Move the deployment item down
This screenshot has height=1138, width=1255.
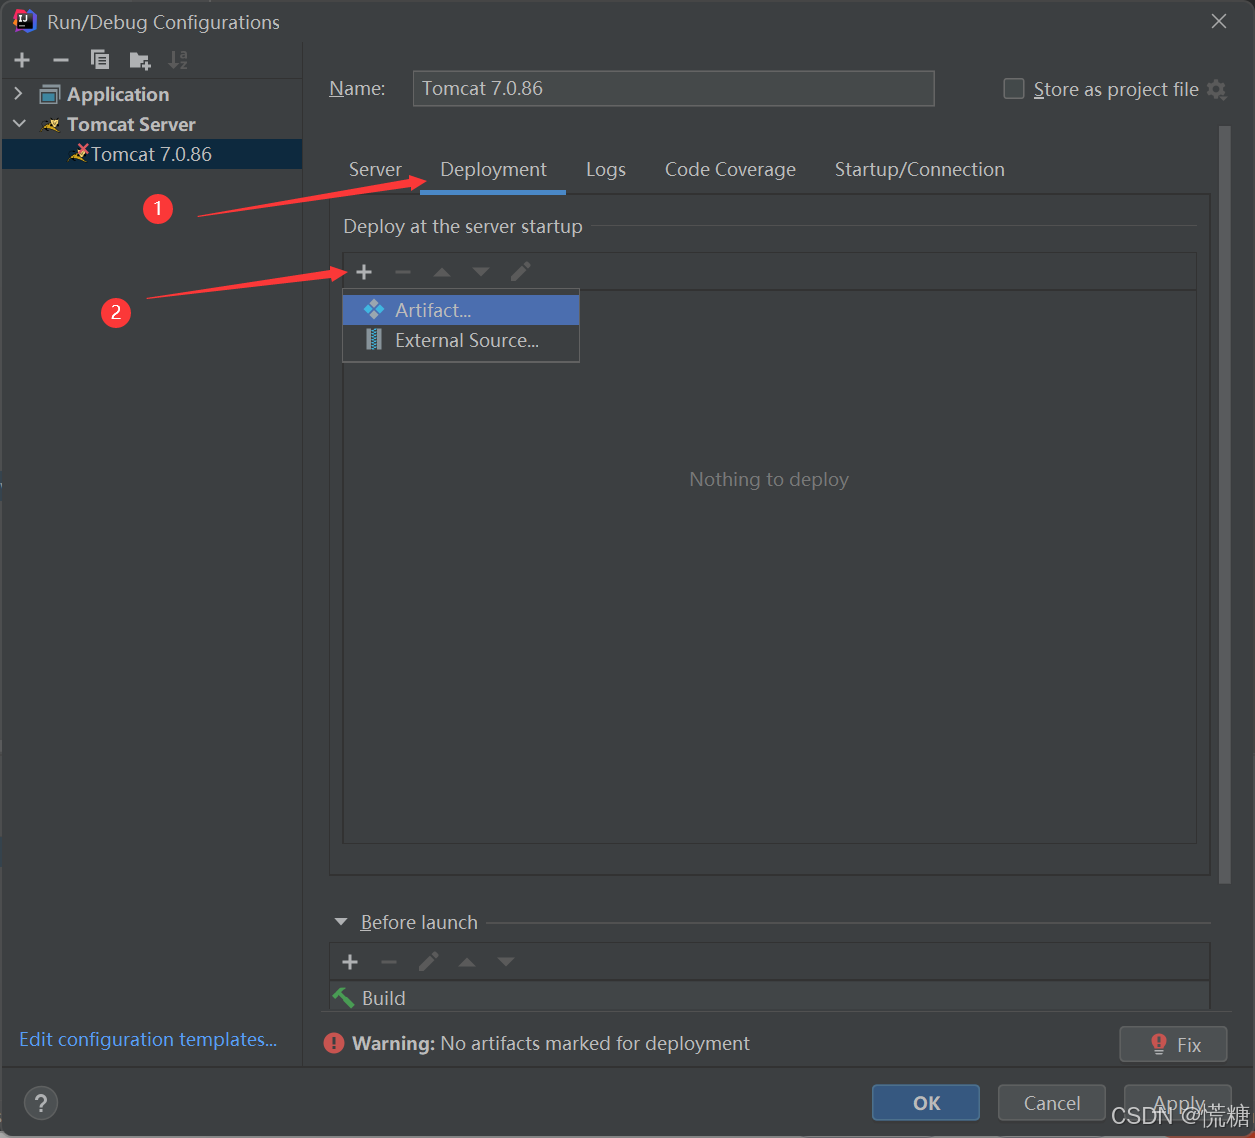point(481,272)
